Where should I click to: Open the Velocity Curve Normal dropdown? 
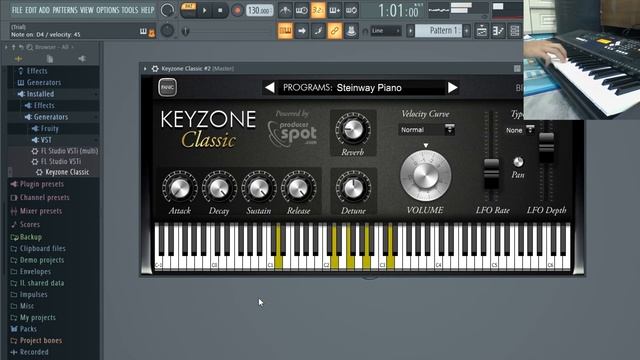pyautogui.click(x=426, y=130)
